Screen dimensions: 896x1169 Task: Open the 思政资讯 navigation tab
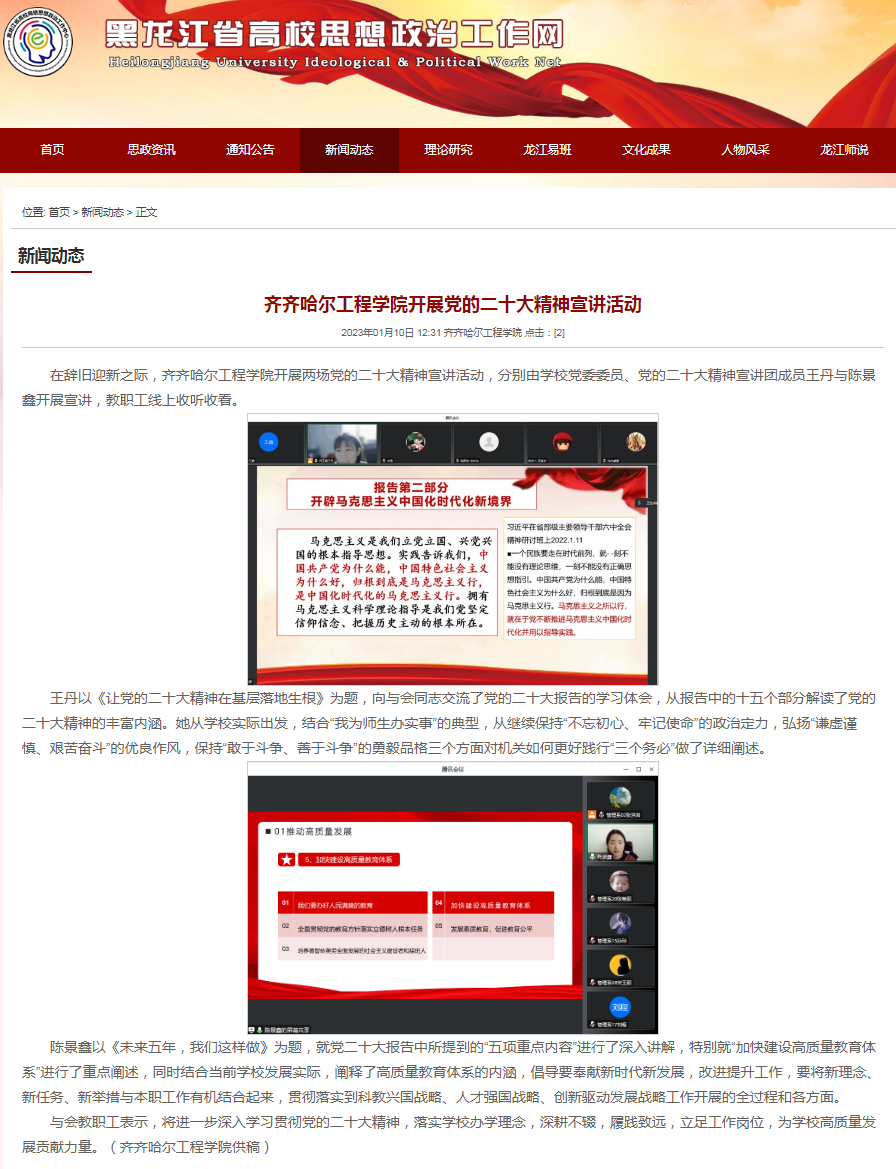pyautogui.click(x=151, y=150)
